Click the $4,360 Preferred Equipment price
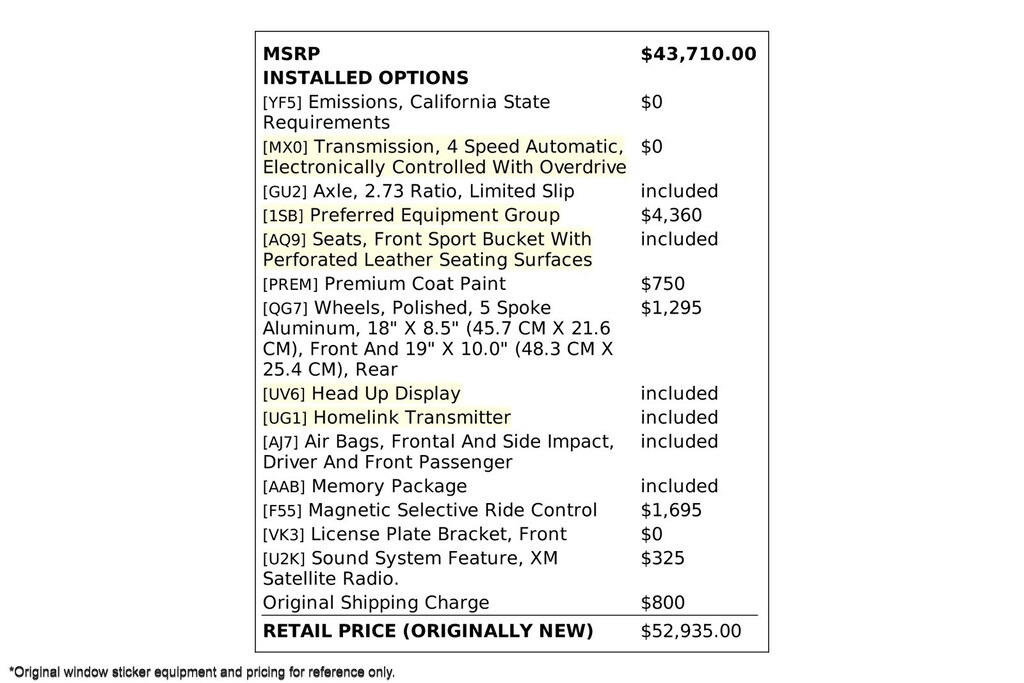Screen dimensions: 1024x683 pos(671,215)
